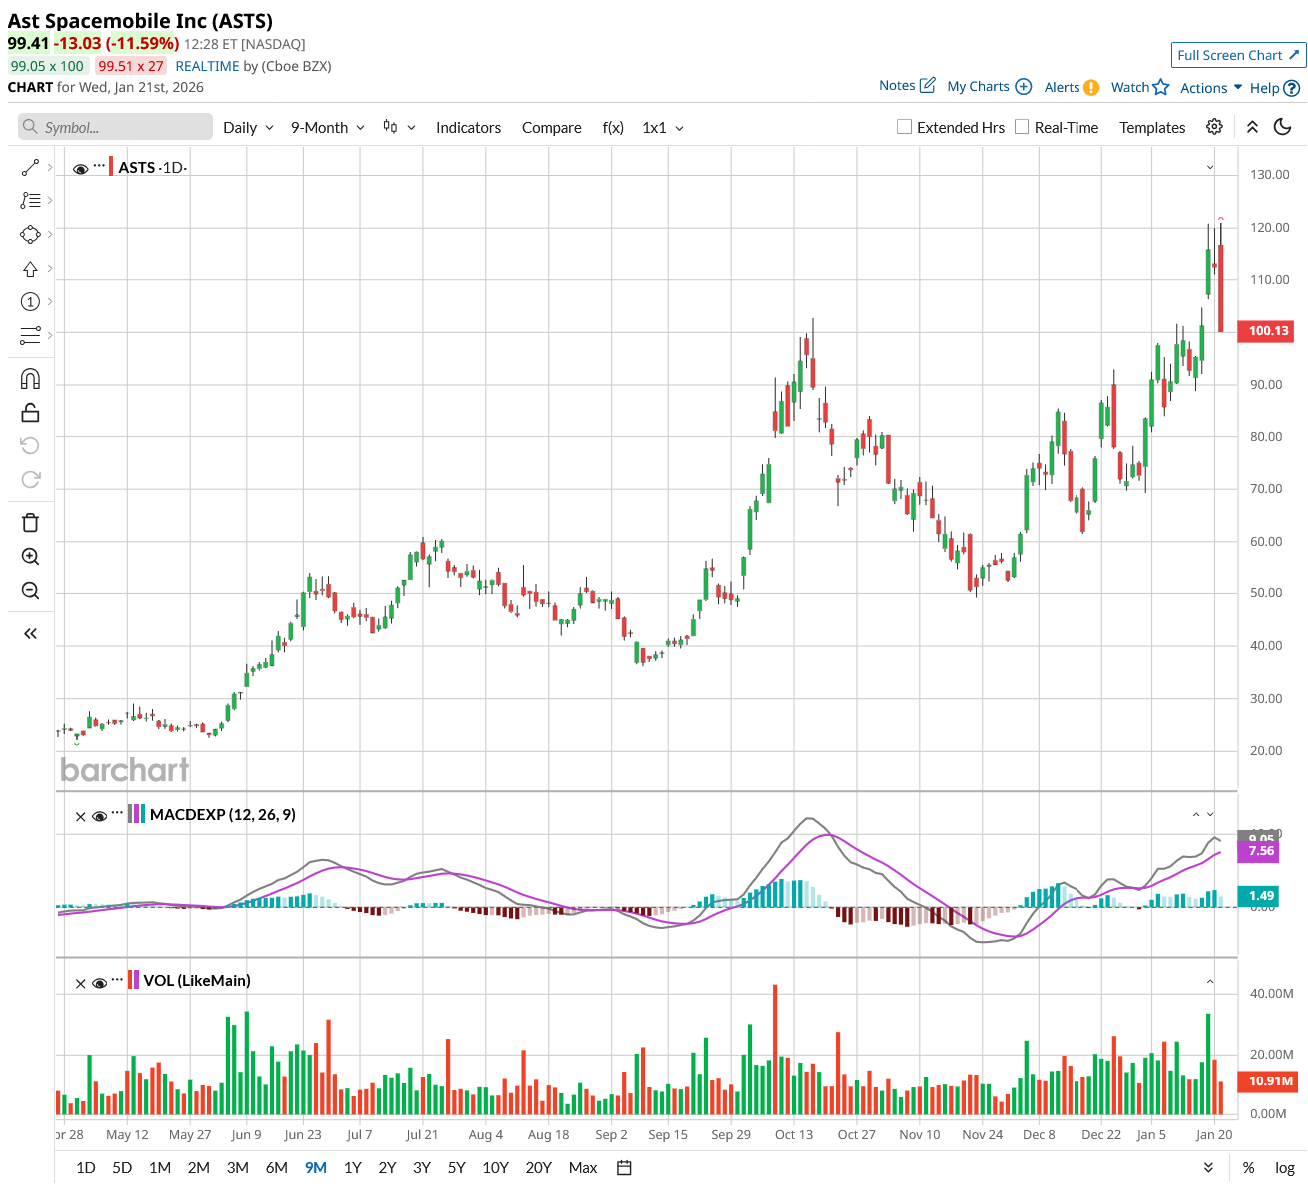
Task: Open the Actions dropdown menu
Action: (1211, 88)
